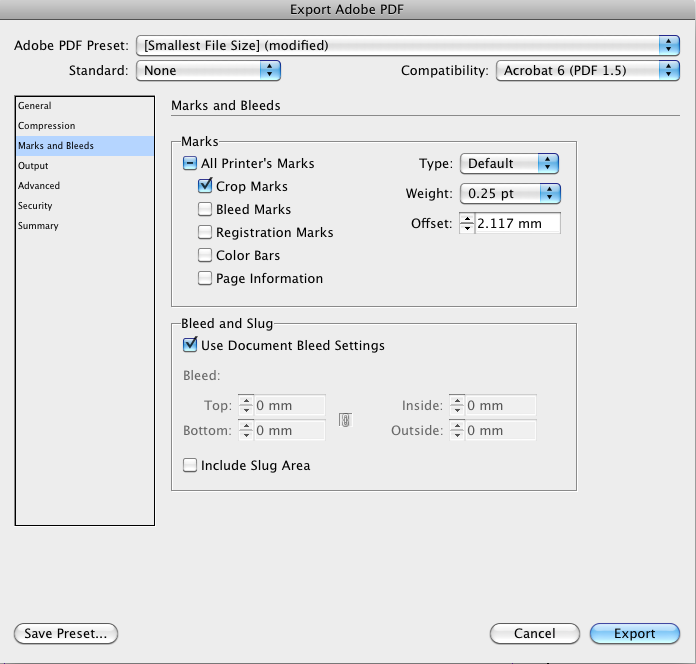The height and width of the screenshot is (664, 696).
Task: Click the bleed link chain icon
Action: tap(345, 419)
